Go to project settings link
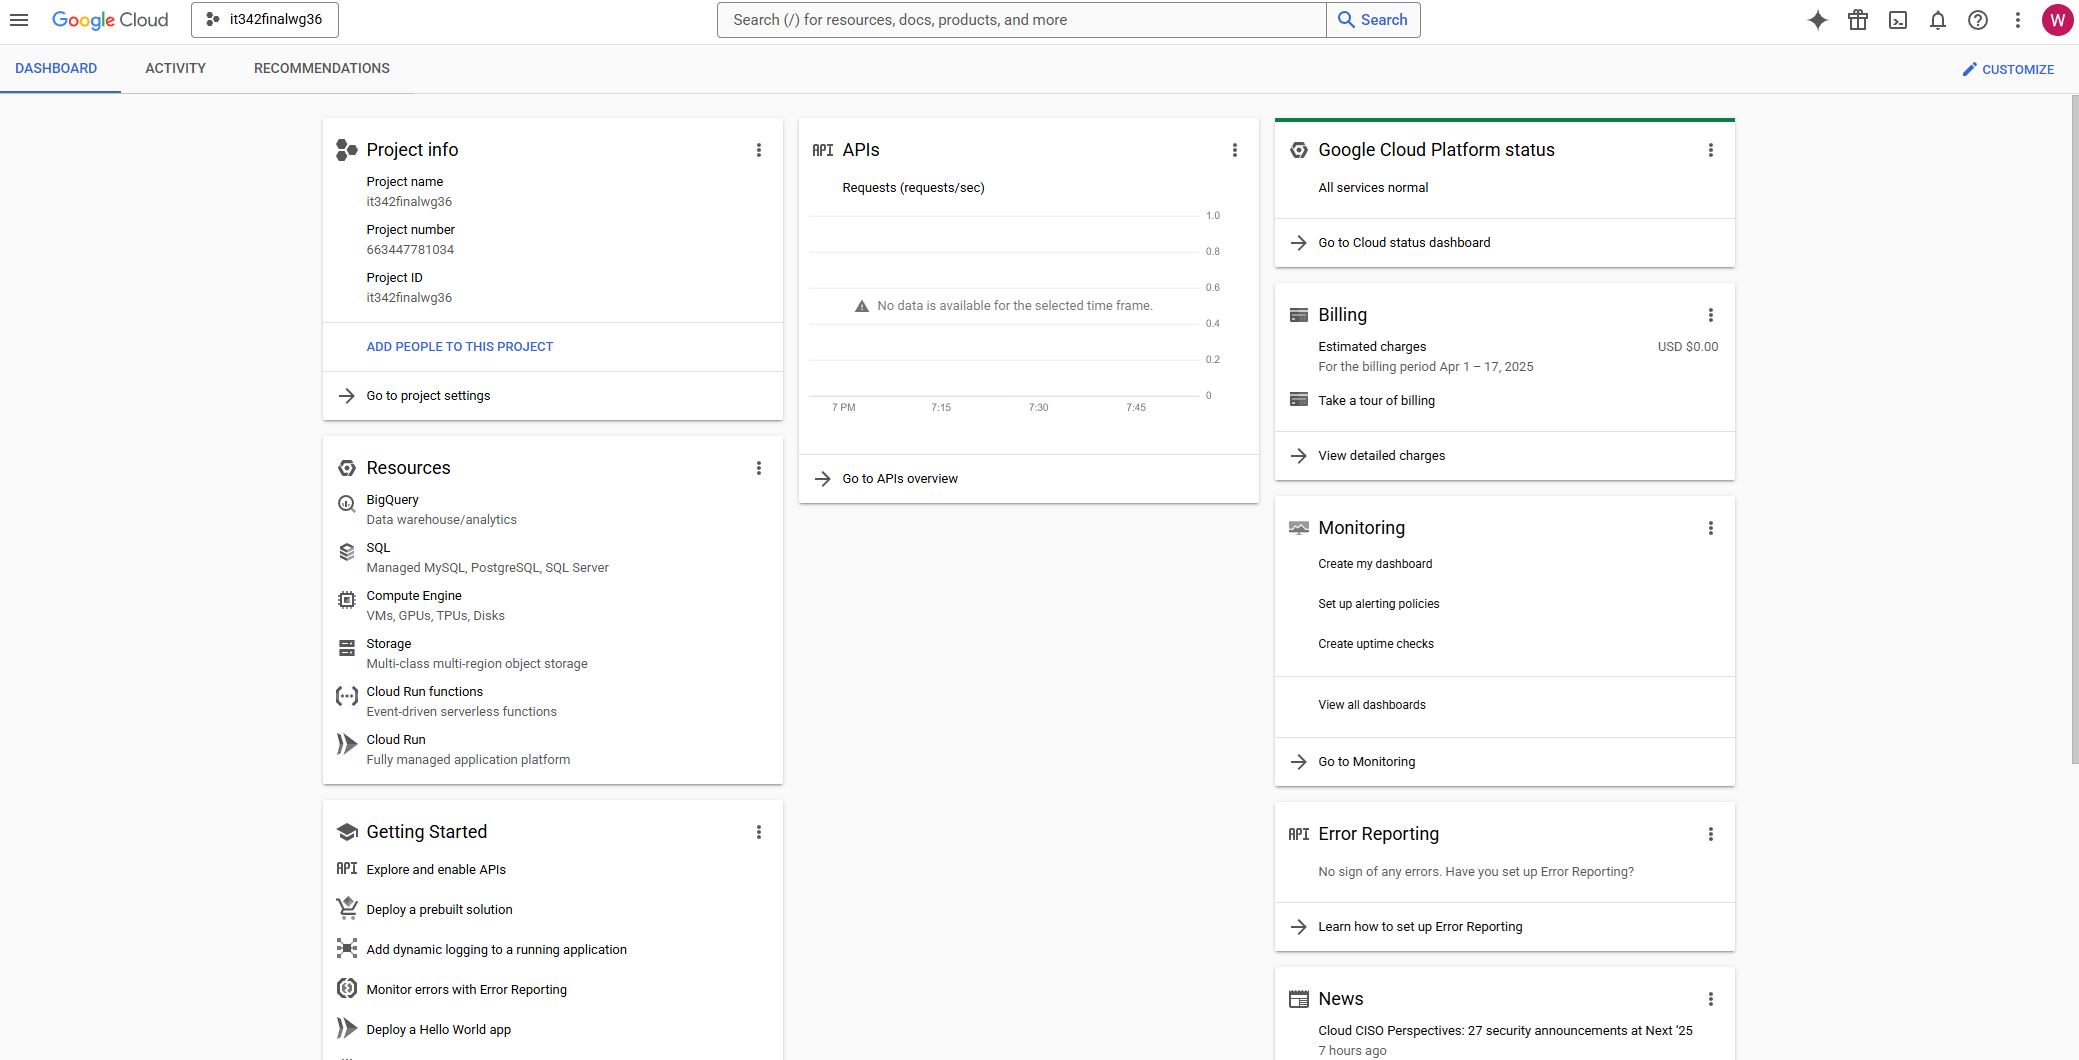Screen dimensions: 2079x1060 click(x=428, y=396)
